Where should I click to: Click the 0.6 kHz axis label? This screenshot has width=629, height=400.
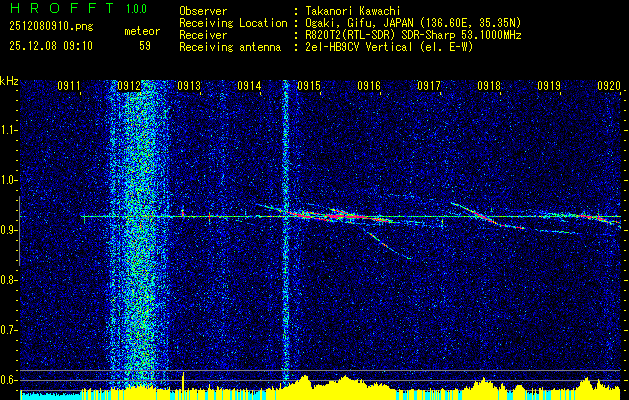(8, 380)
